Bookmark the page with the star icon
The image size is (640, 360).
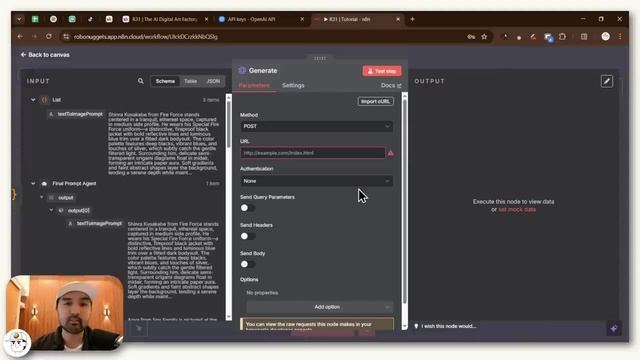coord(484,37)
